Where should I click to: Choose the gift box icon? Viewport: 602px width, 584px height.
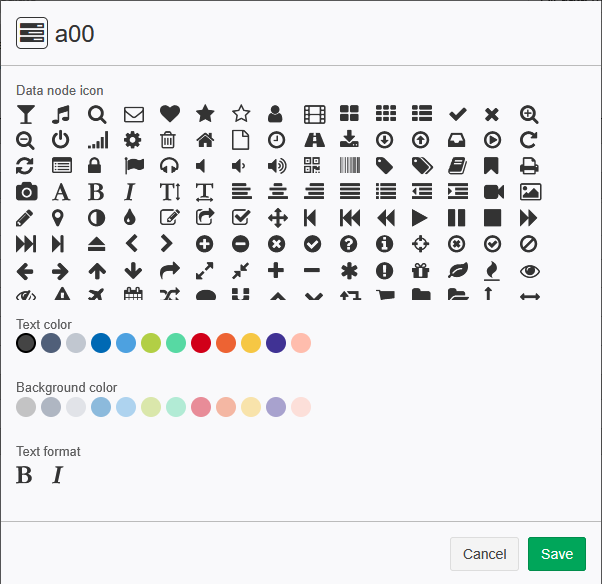420,271
